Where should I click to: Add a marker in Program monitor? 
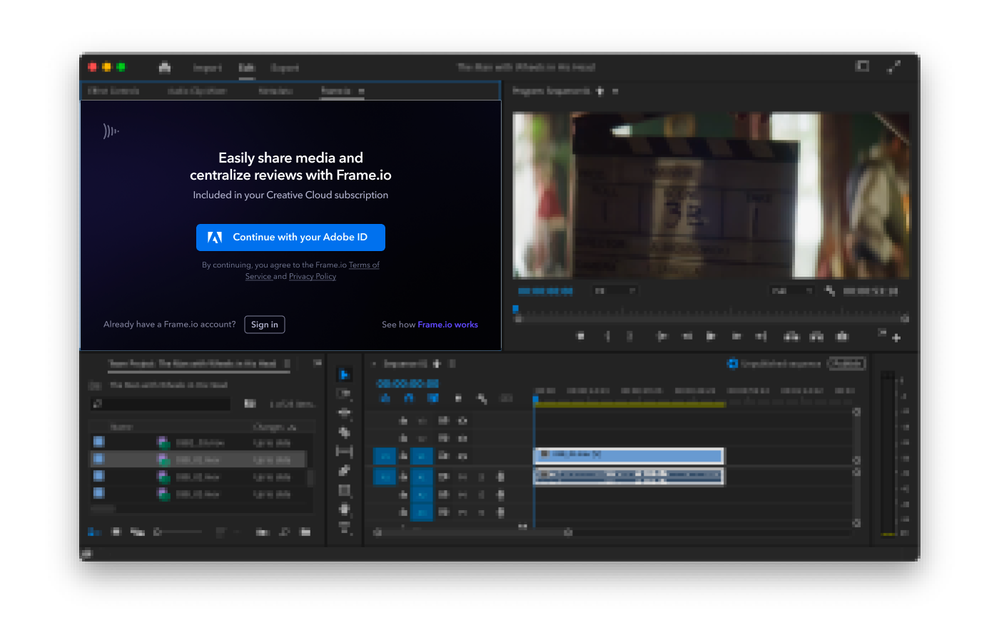tap(580, 336)
